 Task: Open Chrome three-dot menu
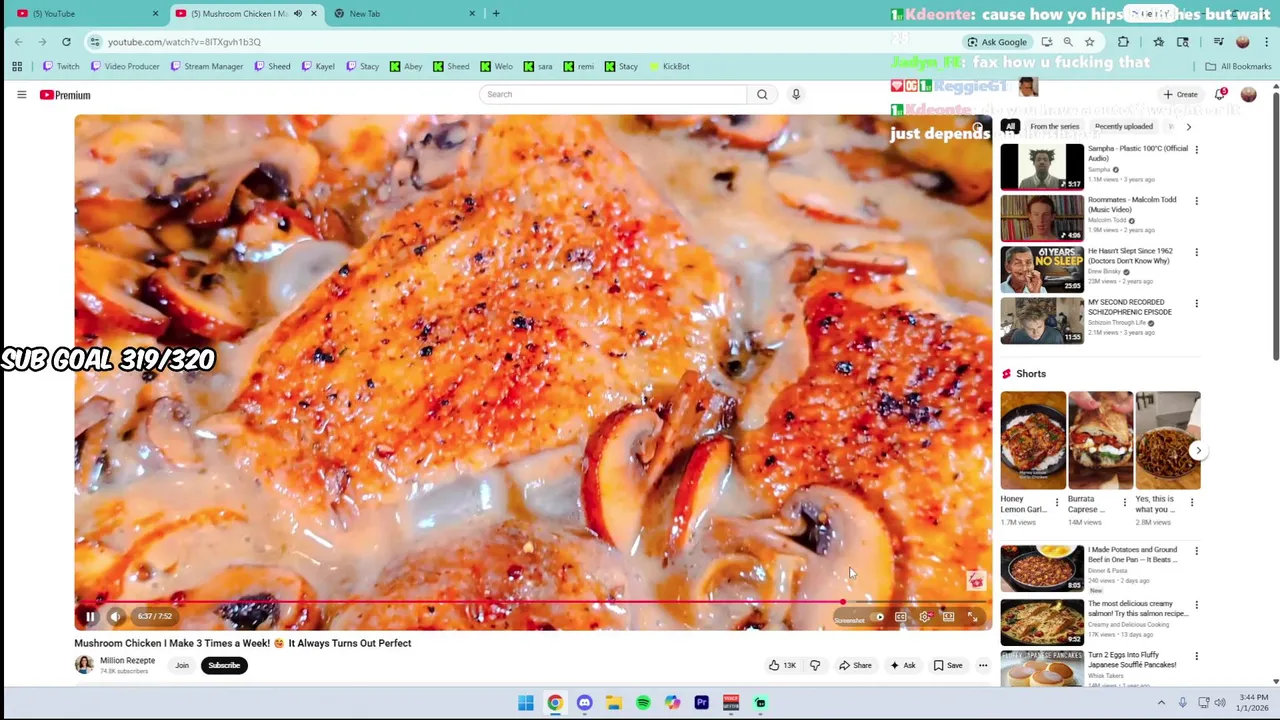1266,42
